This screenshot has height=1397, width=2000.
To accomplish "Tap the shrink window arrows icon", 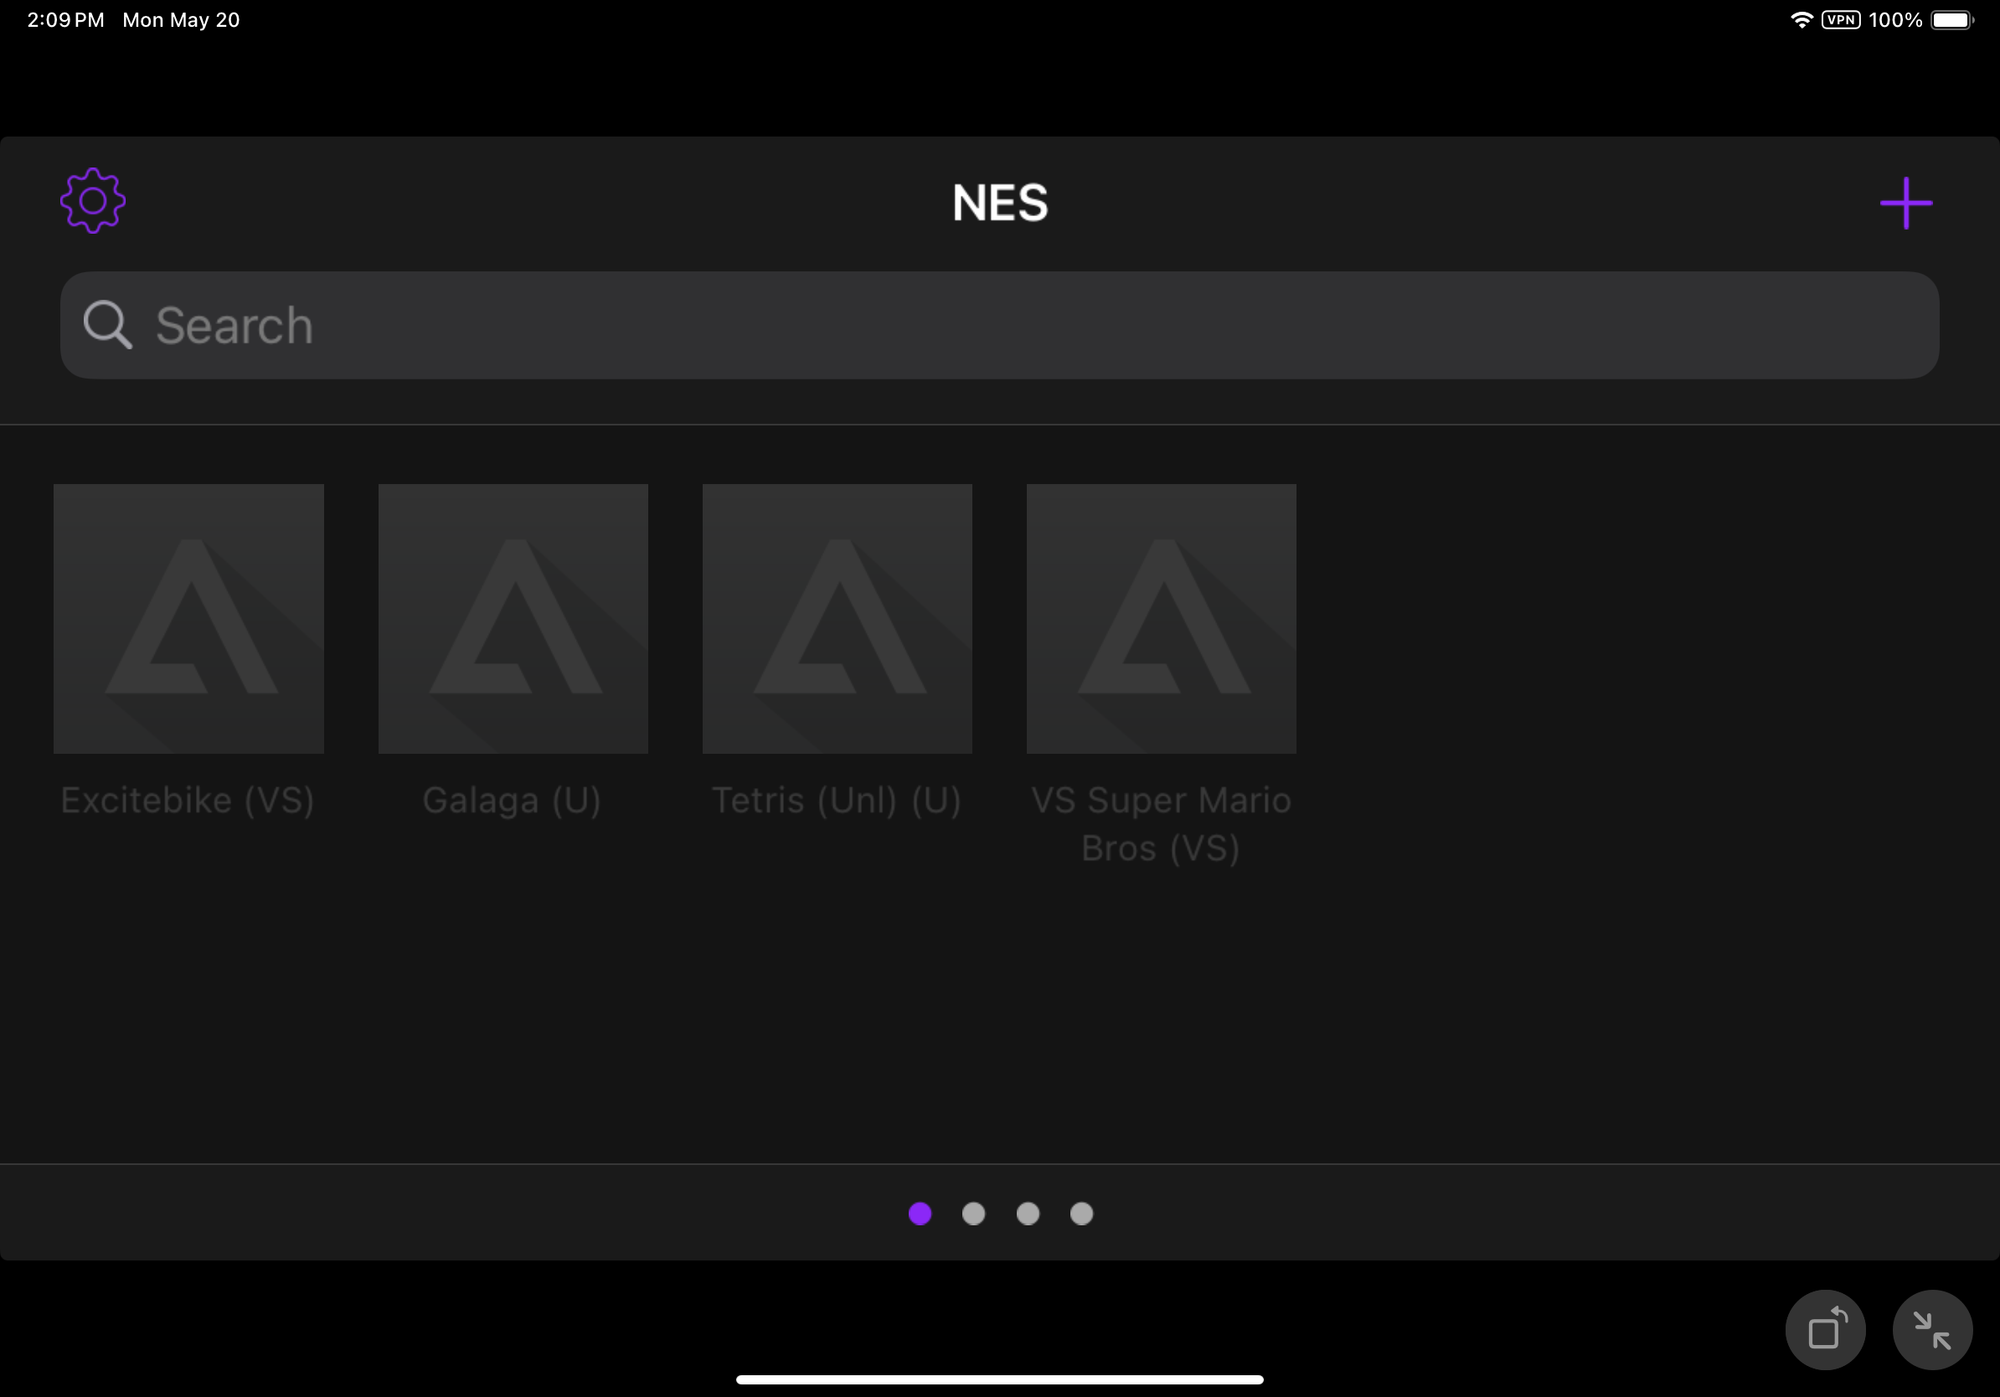I will click(x=1931, y=1330).
